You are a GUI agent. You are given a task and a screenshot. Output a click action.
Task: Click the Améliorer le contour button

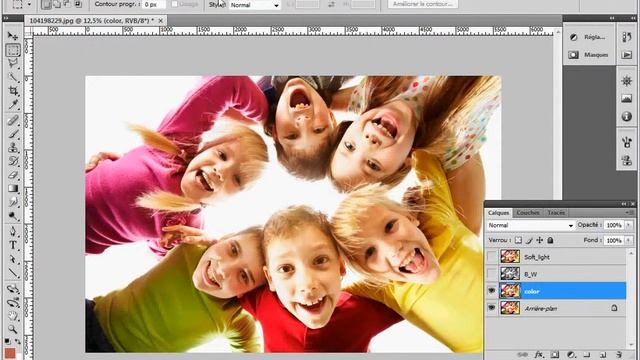click(x=422, y=4)
